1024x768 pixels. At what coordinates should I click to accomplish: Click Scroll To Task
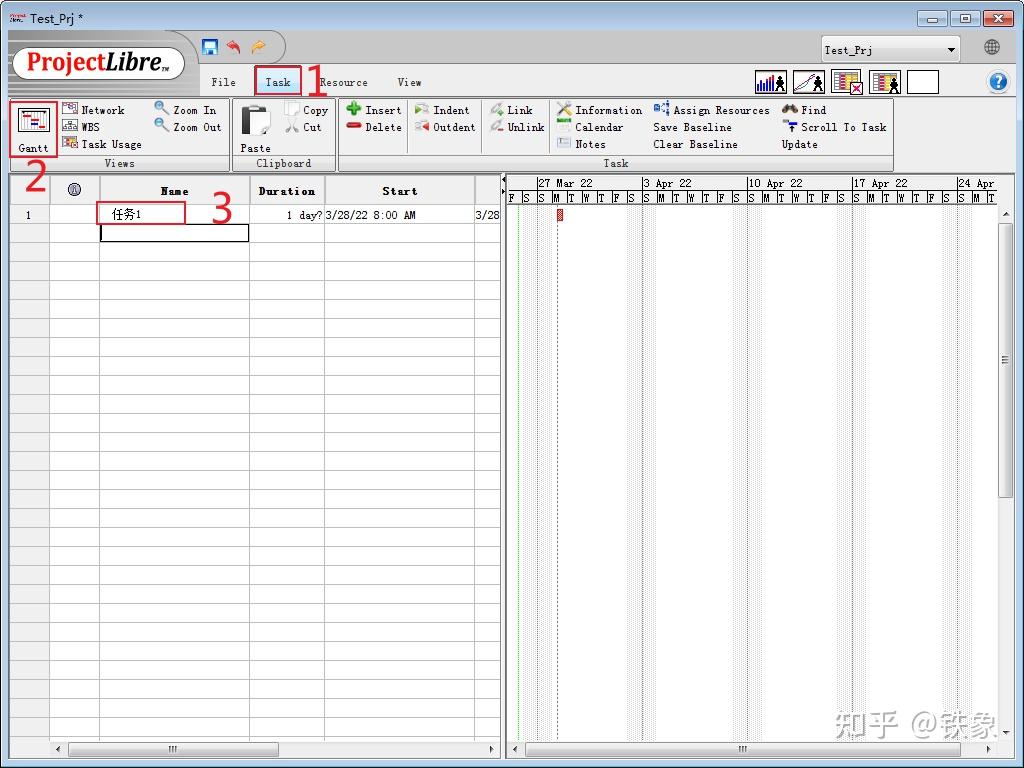pos(835,127)
